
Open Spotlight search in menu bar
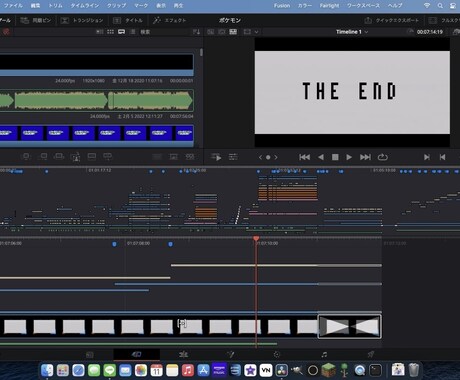(440, 6)
